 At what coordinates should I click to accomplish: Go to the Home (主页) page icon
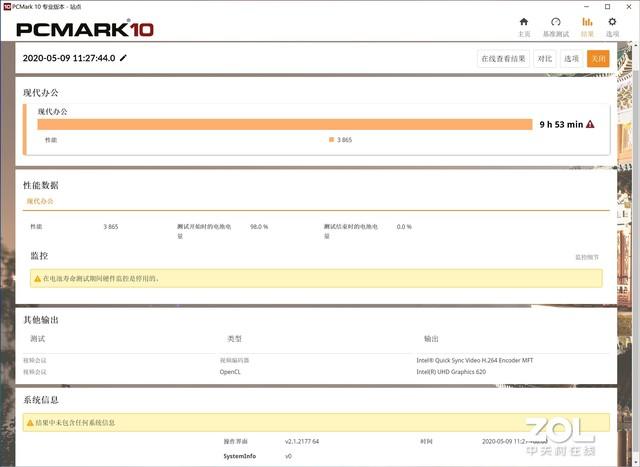(x=524, y=22)
